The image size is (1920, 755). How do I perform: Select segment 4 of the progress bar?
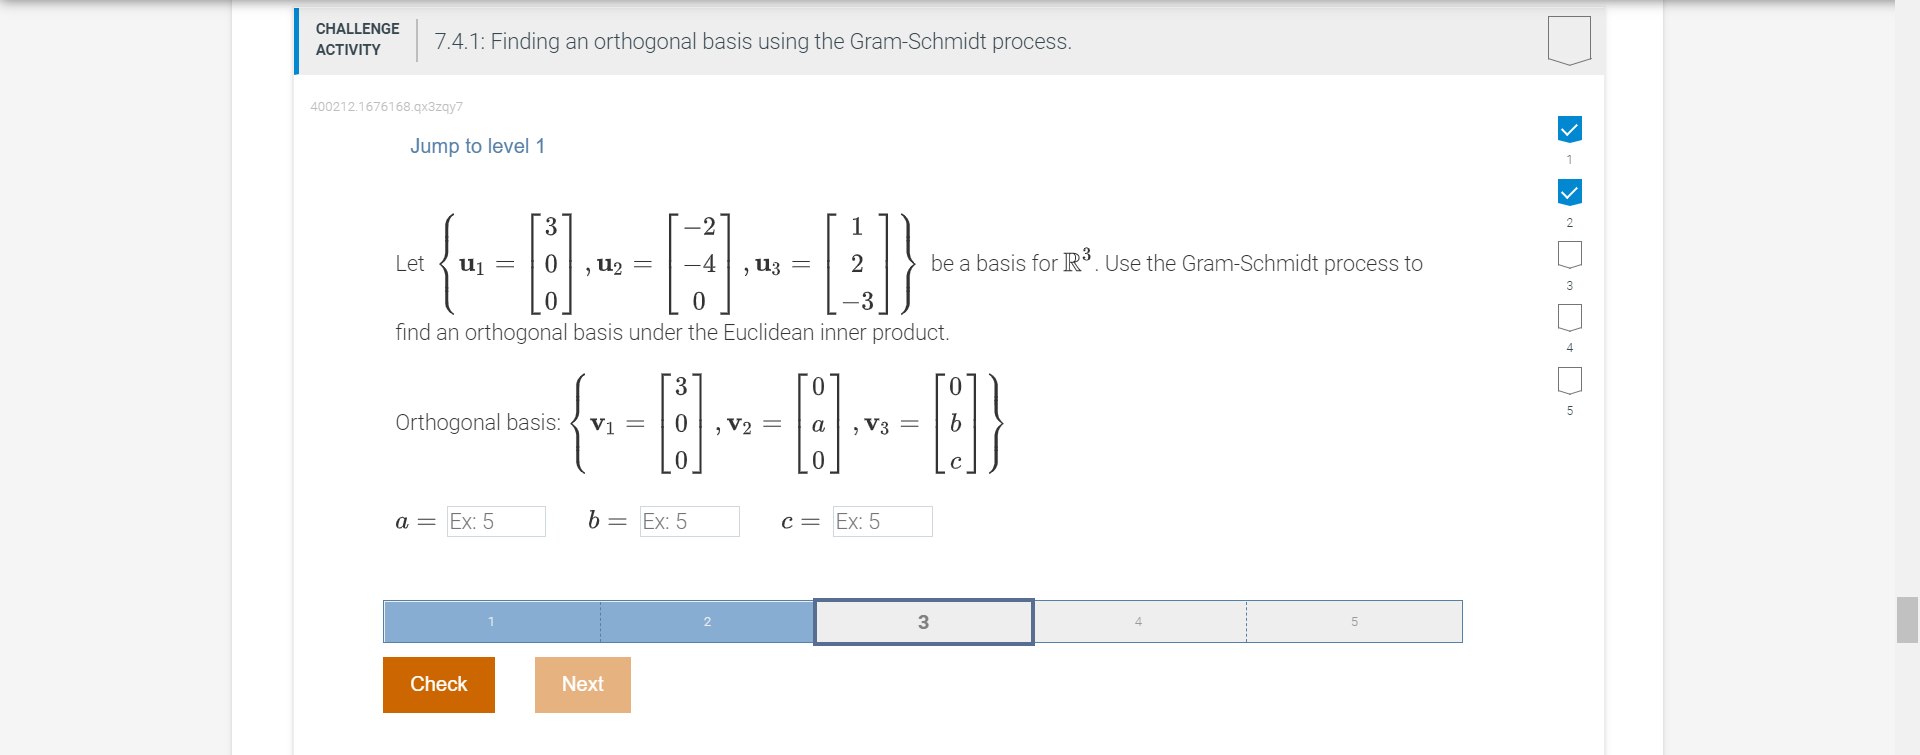pyautogui.click(x=1138, y=621)
